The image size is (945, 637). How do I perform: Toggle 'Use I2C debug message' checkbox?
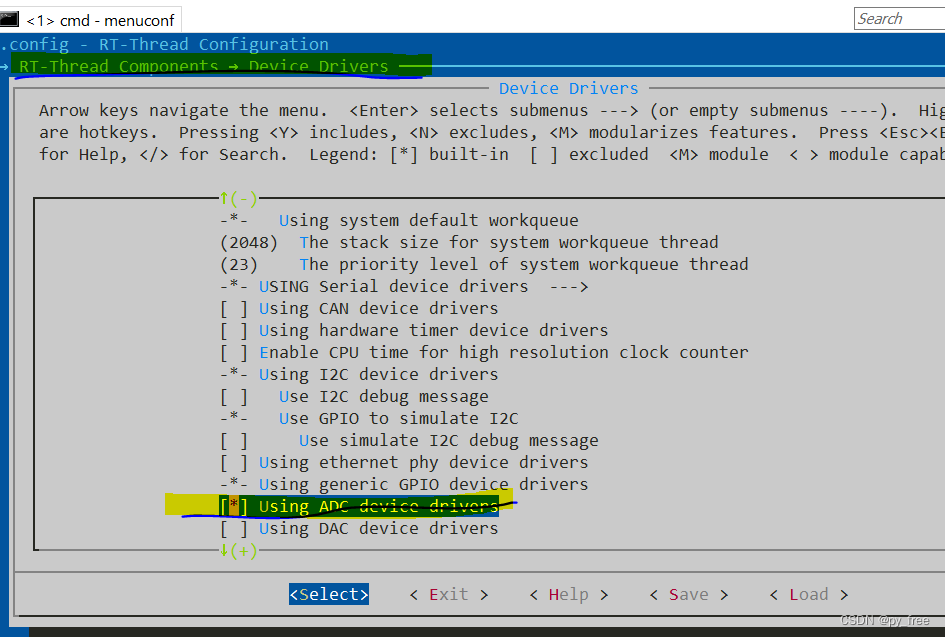(x=234, y=397)
